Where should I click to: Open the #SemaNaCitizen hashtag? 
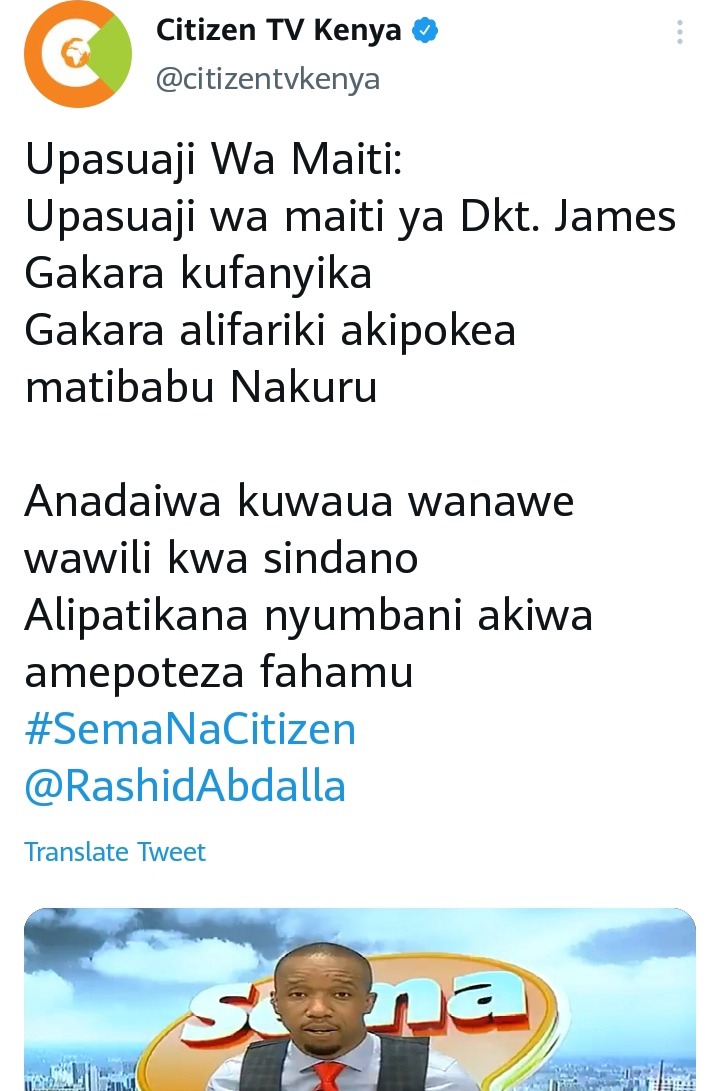coord(190,729)
